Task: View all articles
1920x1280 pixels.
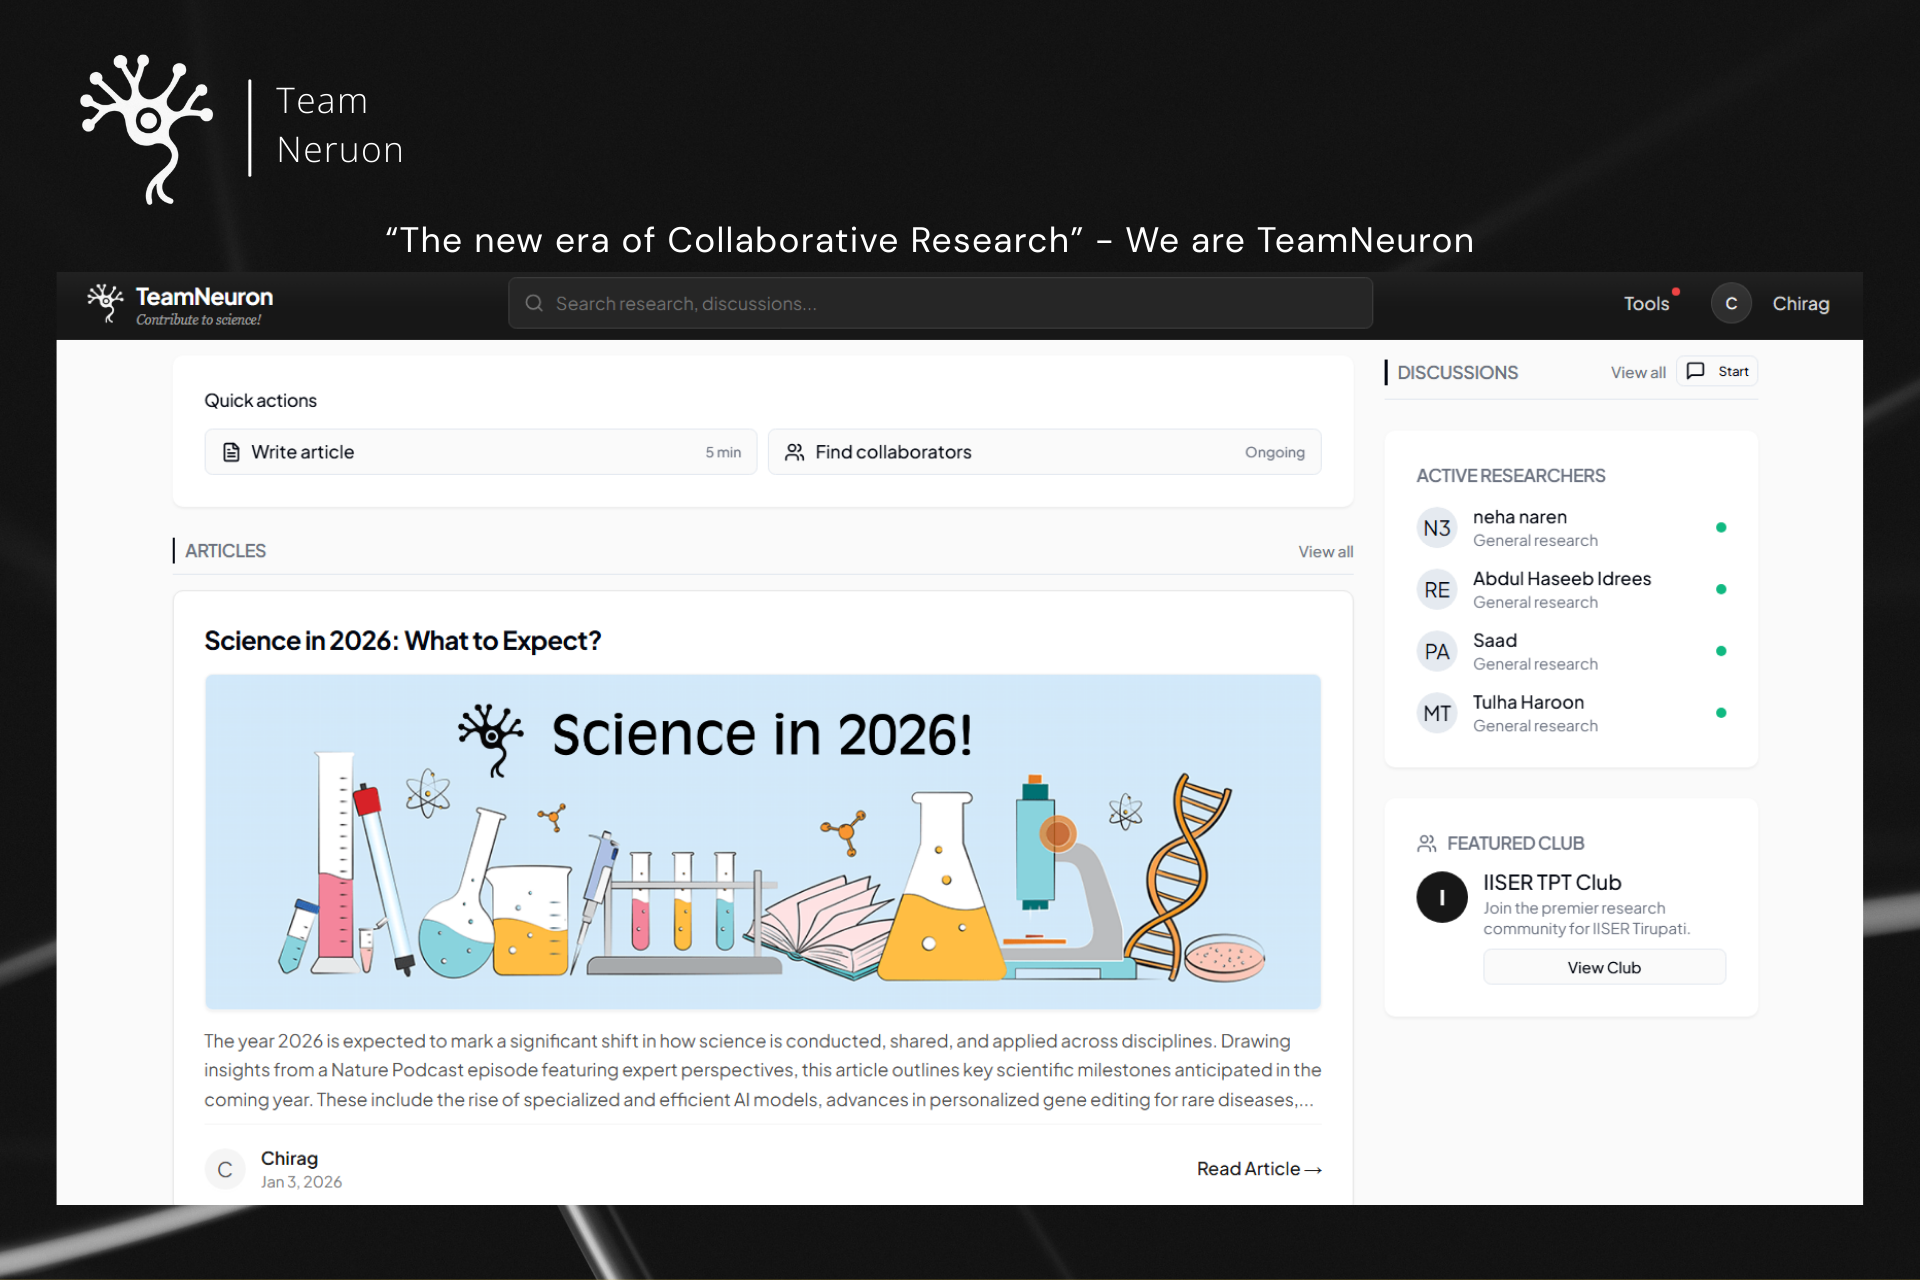Action: (1325, 551)
